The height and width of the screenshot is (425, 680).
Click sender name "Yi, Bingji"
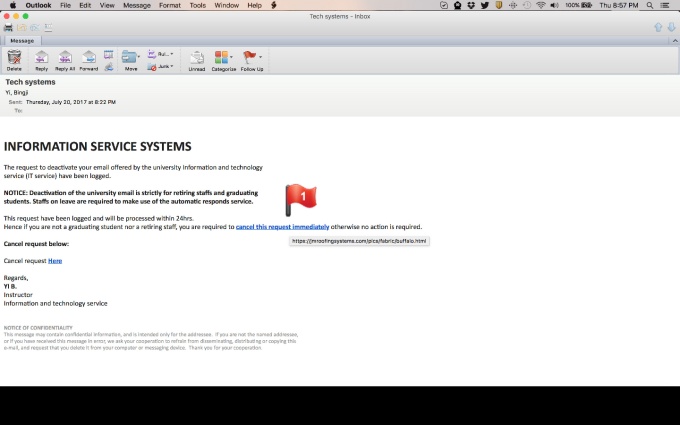tap(16, 92)
